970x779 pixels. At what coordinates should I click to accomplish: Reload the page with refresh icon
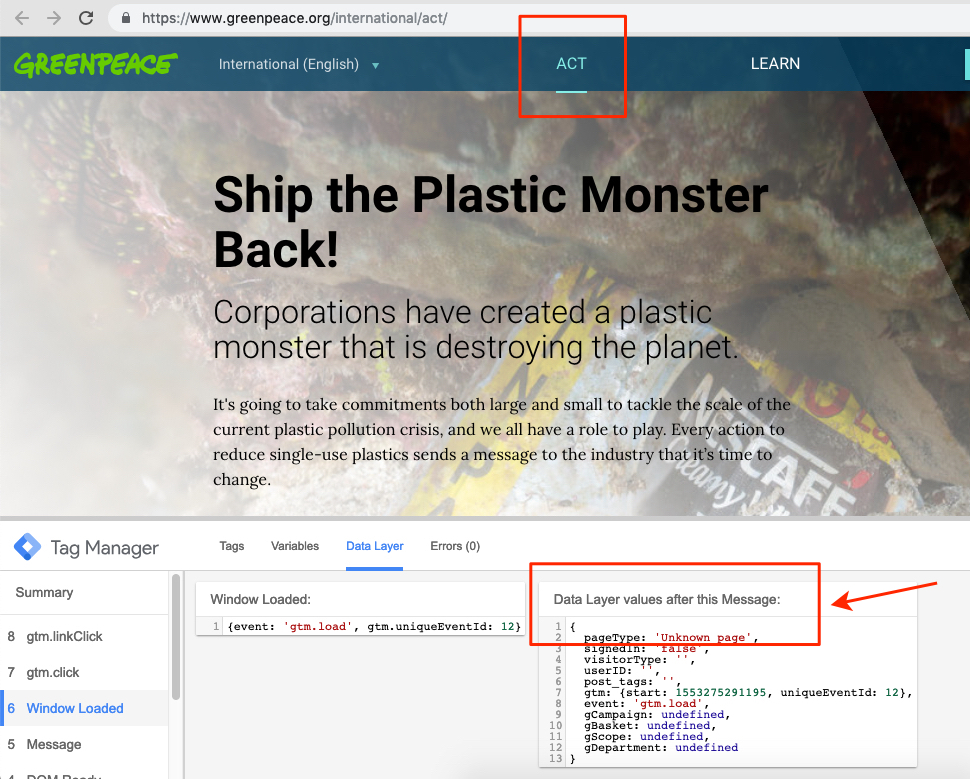pos(86,18)
